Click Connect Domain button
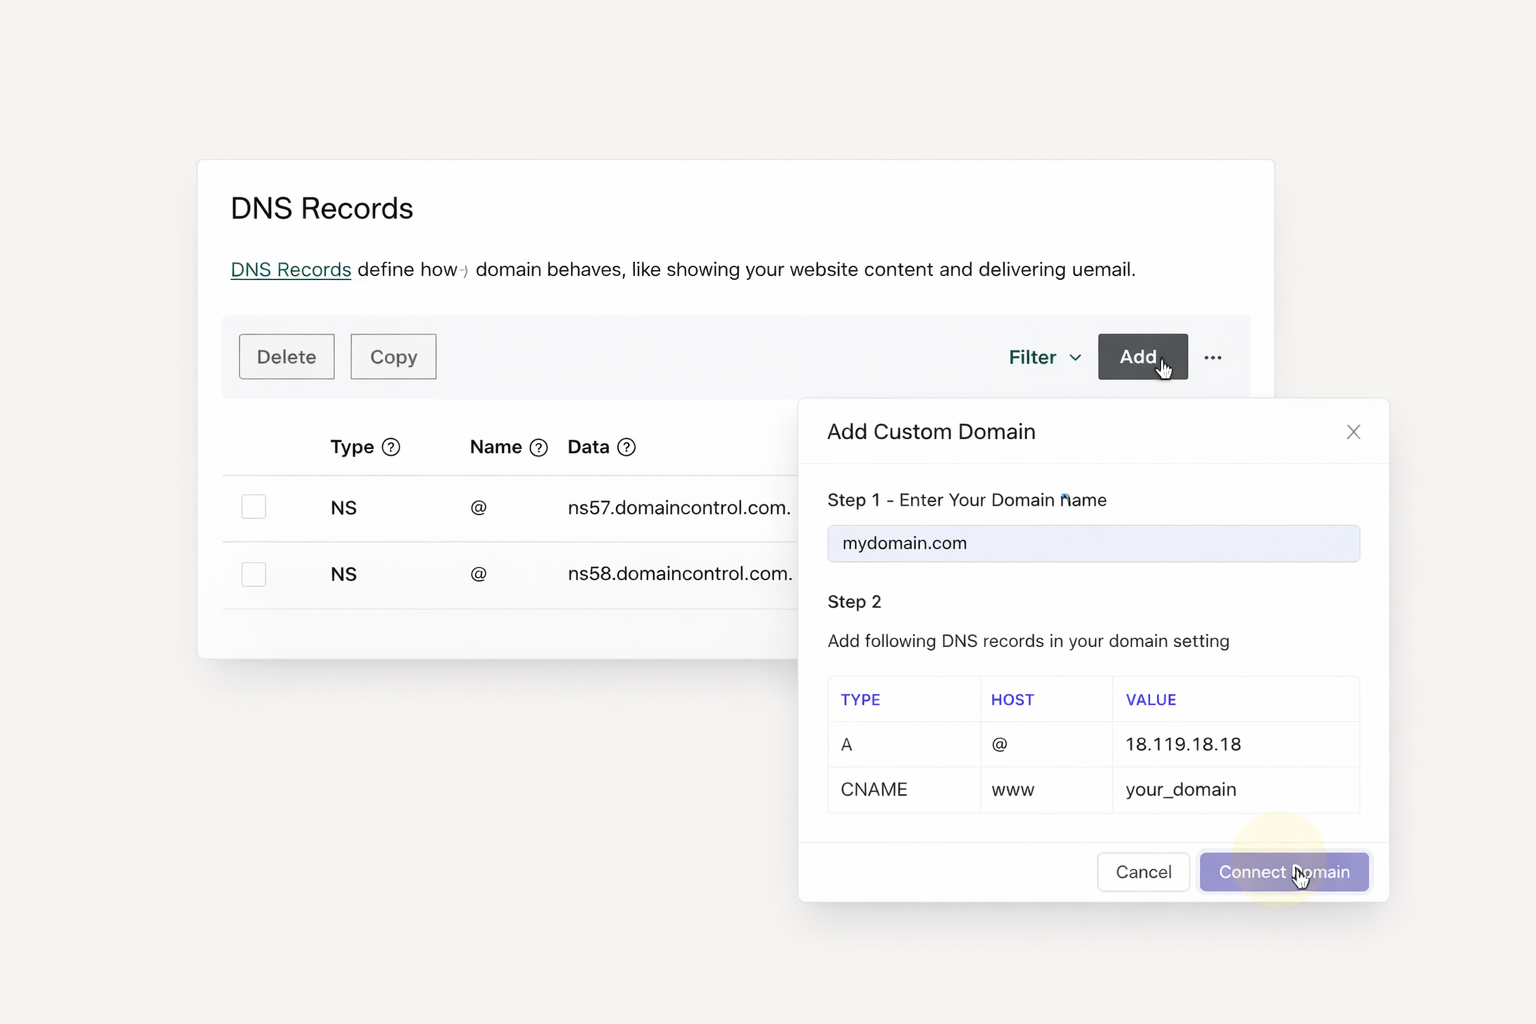 click(x=1284, y=872)
